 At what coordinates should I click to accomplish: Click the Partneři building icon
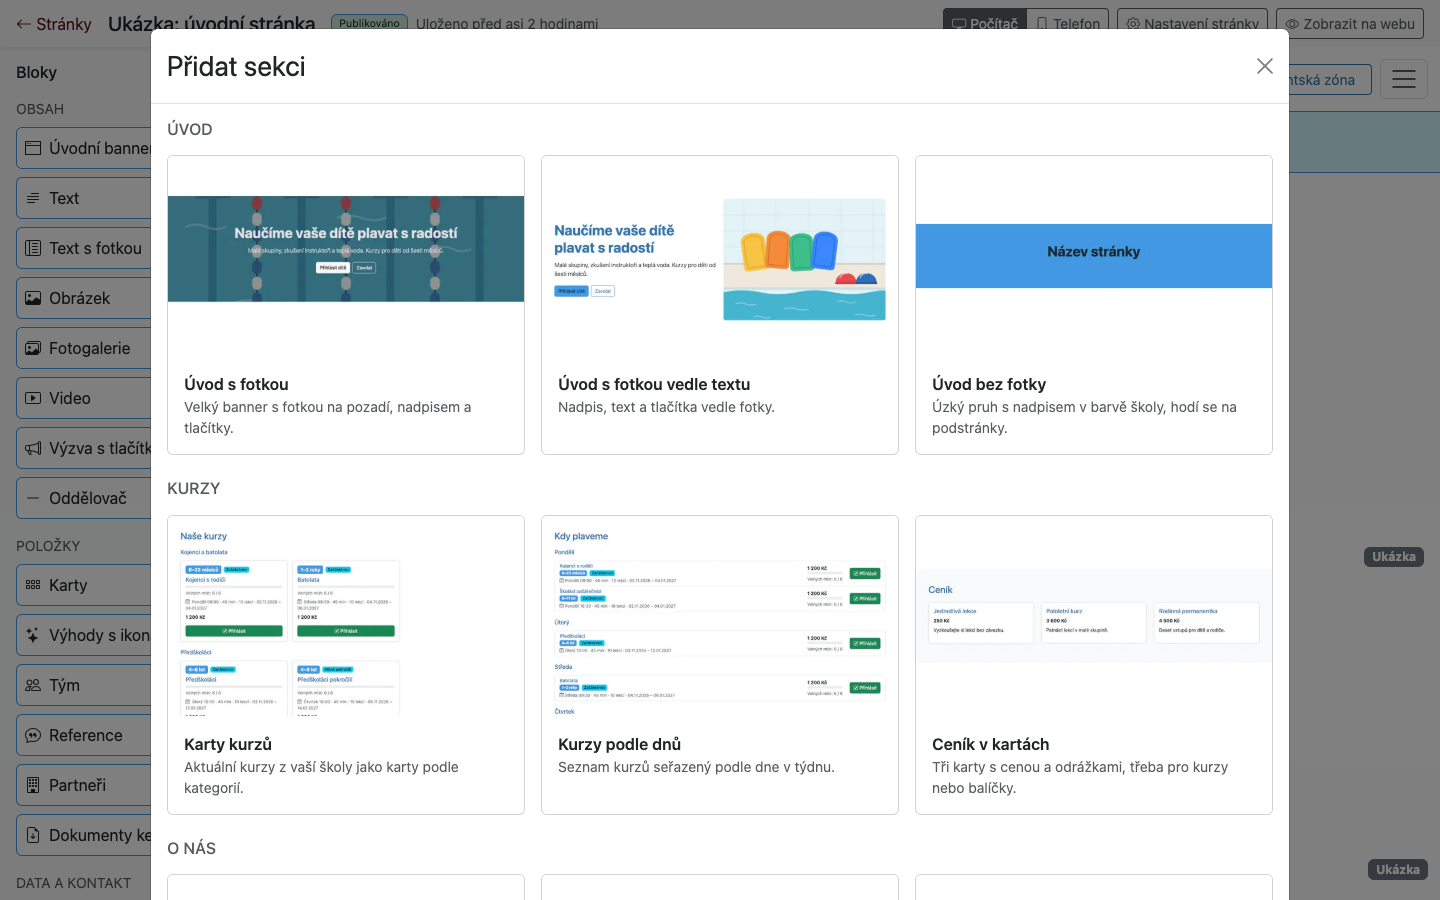33,785
